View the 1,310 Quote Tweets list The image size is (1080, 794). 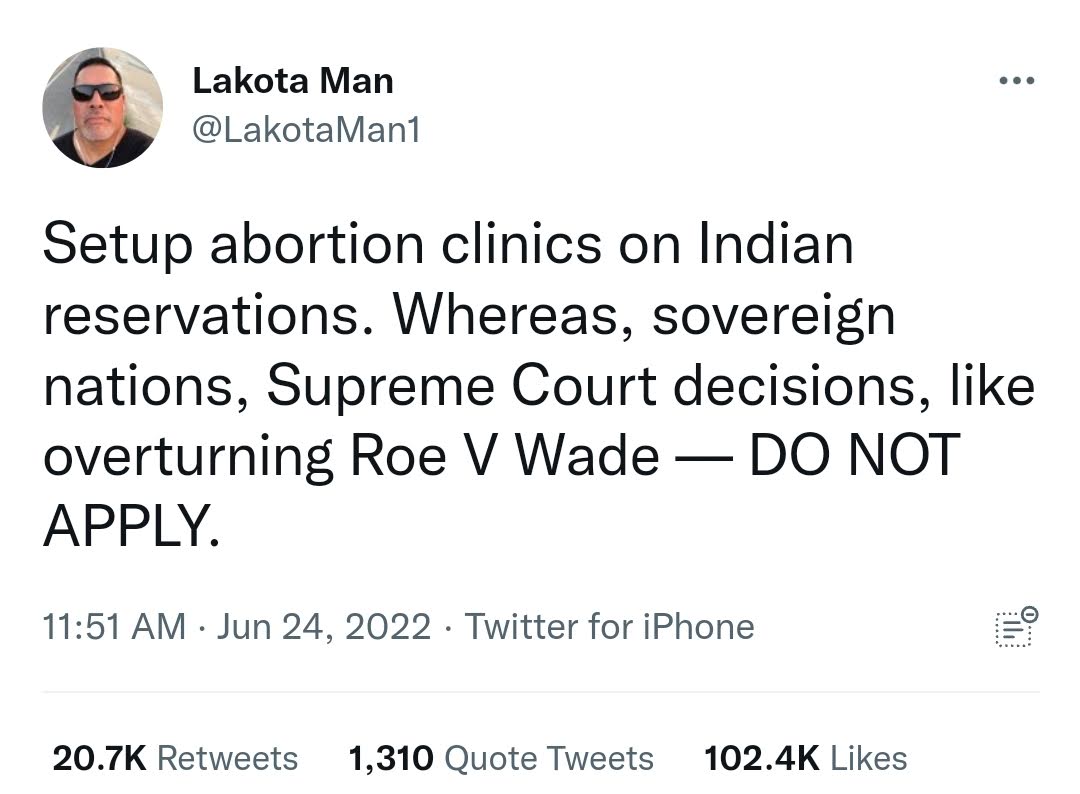[501, 758]
